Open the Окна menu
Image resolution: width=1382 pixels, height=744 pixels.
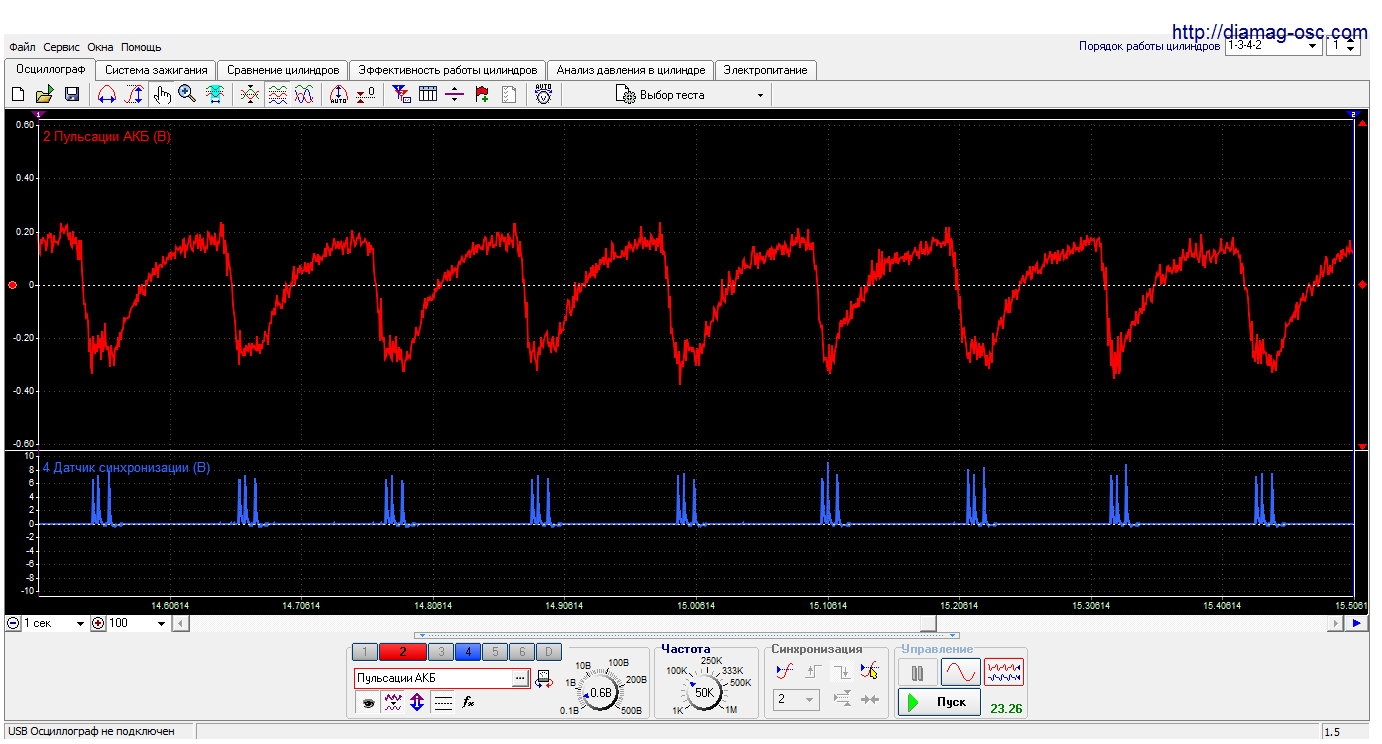click(100, 47)
